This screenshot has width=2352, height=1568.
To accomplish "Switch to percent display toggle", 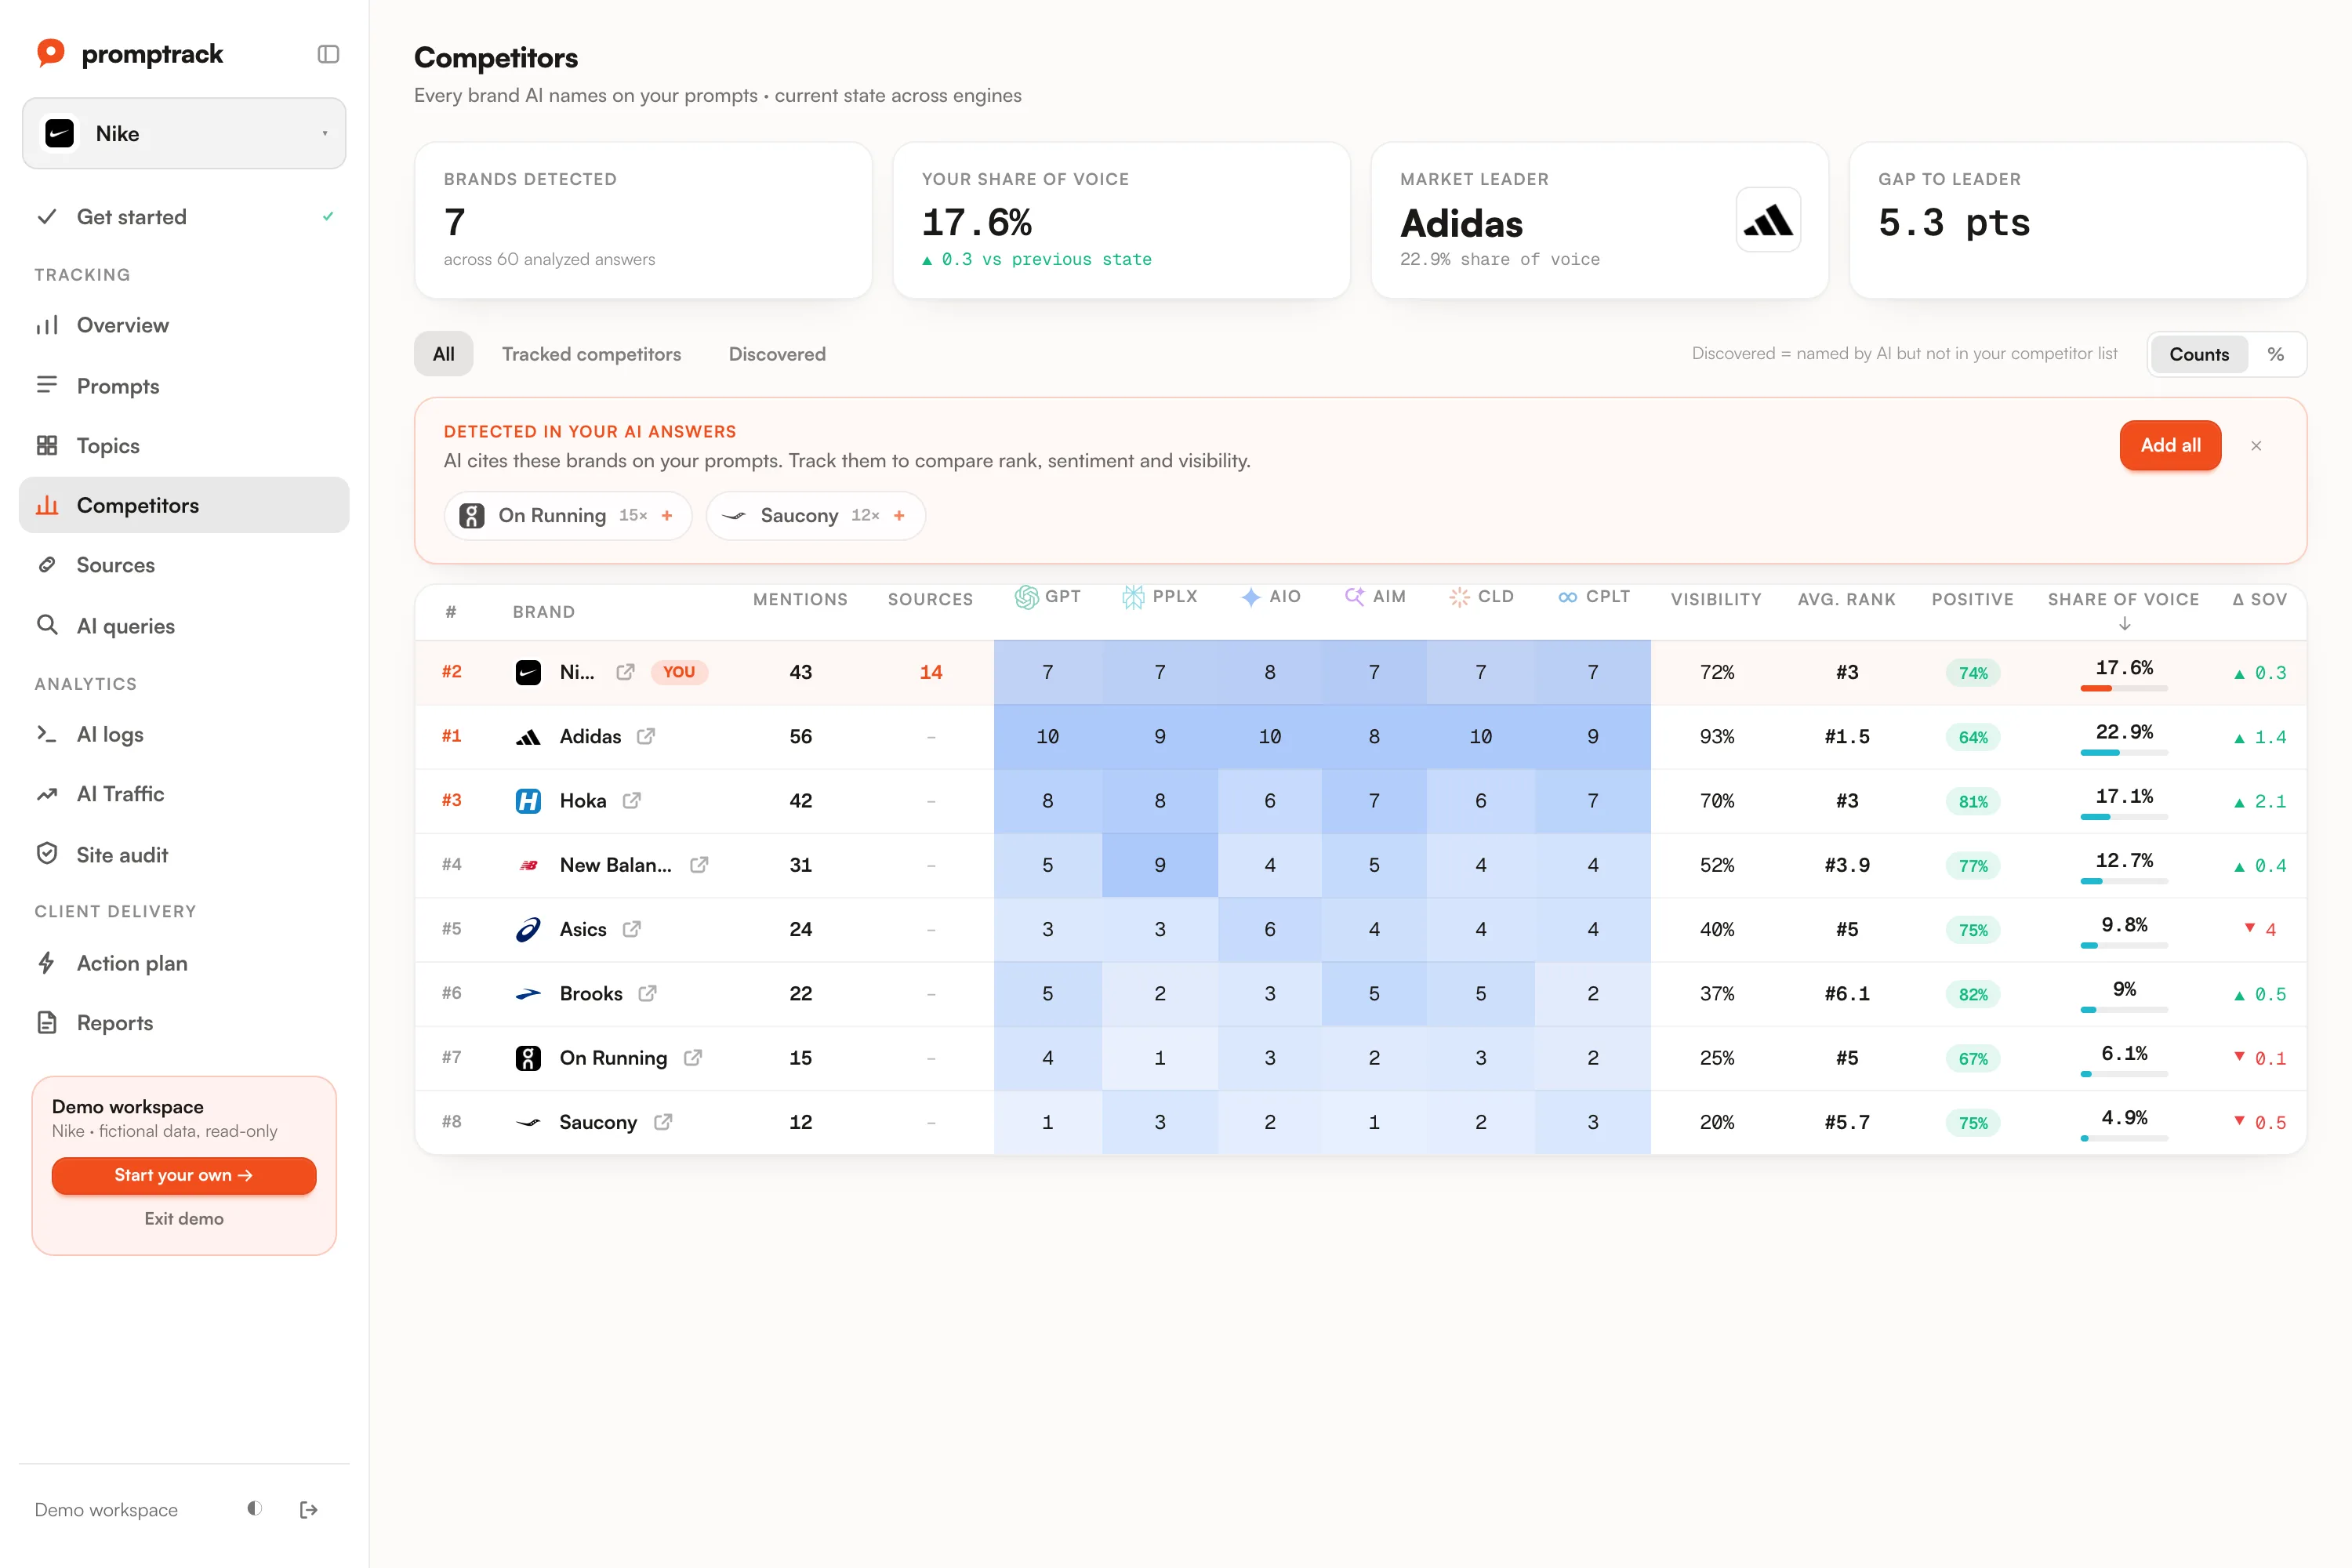I will point(2276,354).
